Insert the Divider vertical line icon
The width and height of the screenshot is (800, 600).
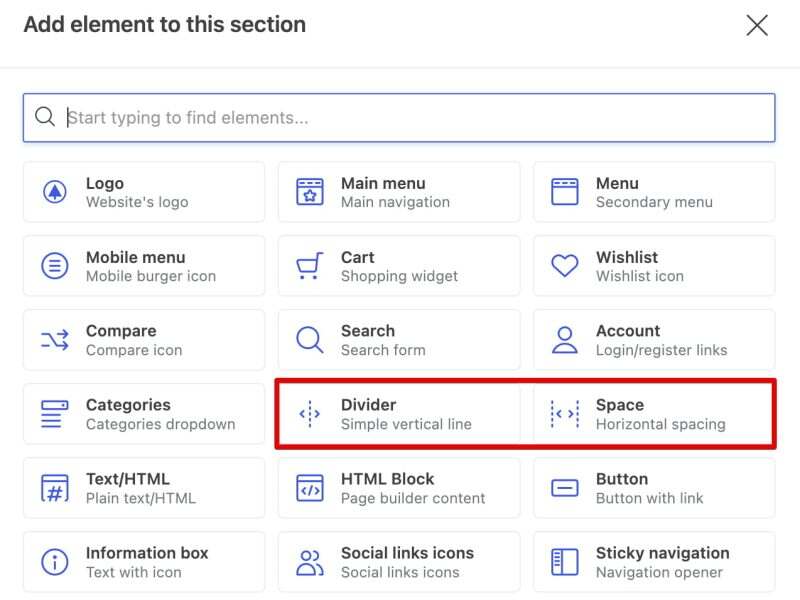click(310, 414)
